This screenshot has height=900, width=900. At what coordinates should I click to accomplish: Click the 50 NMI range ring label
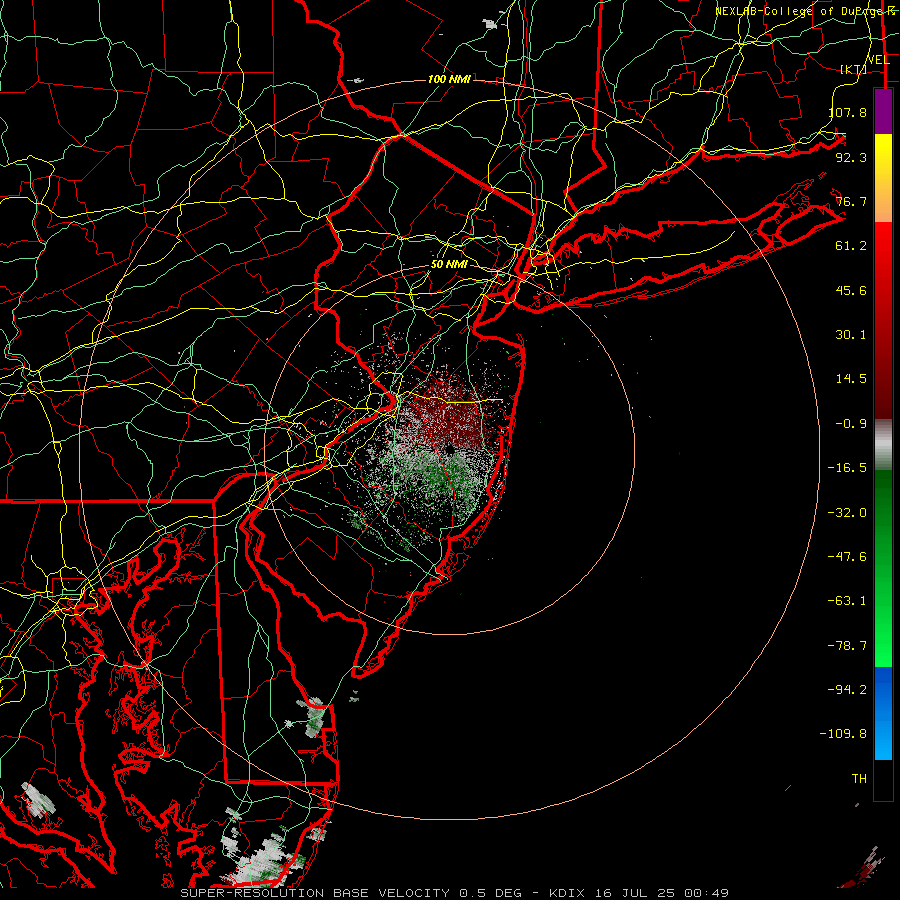449,265
